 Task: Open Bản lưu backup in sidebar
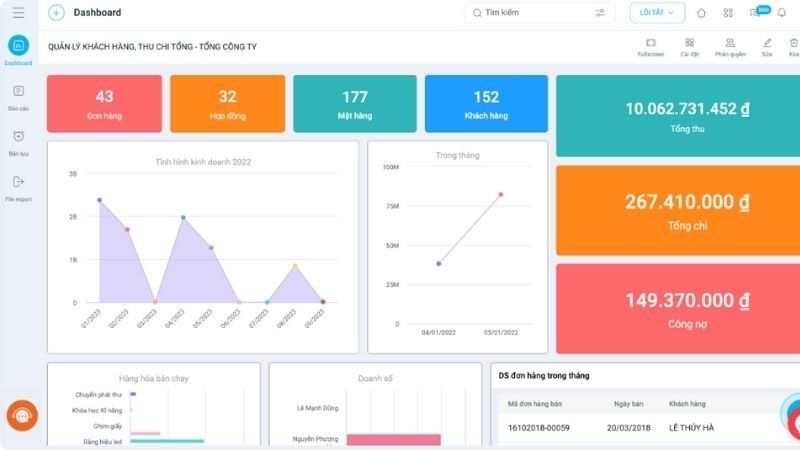pos(18,141)
